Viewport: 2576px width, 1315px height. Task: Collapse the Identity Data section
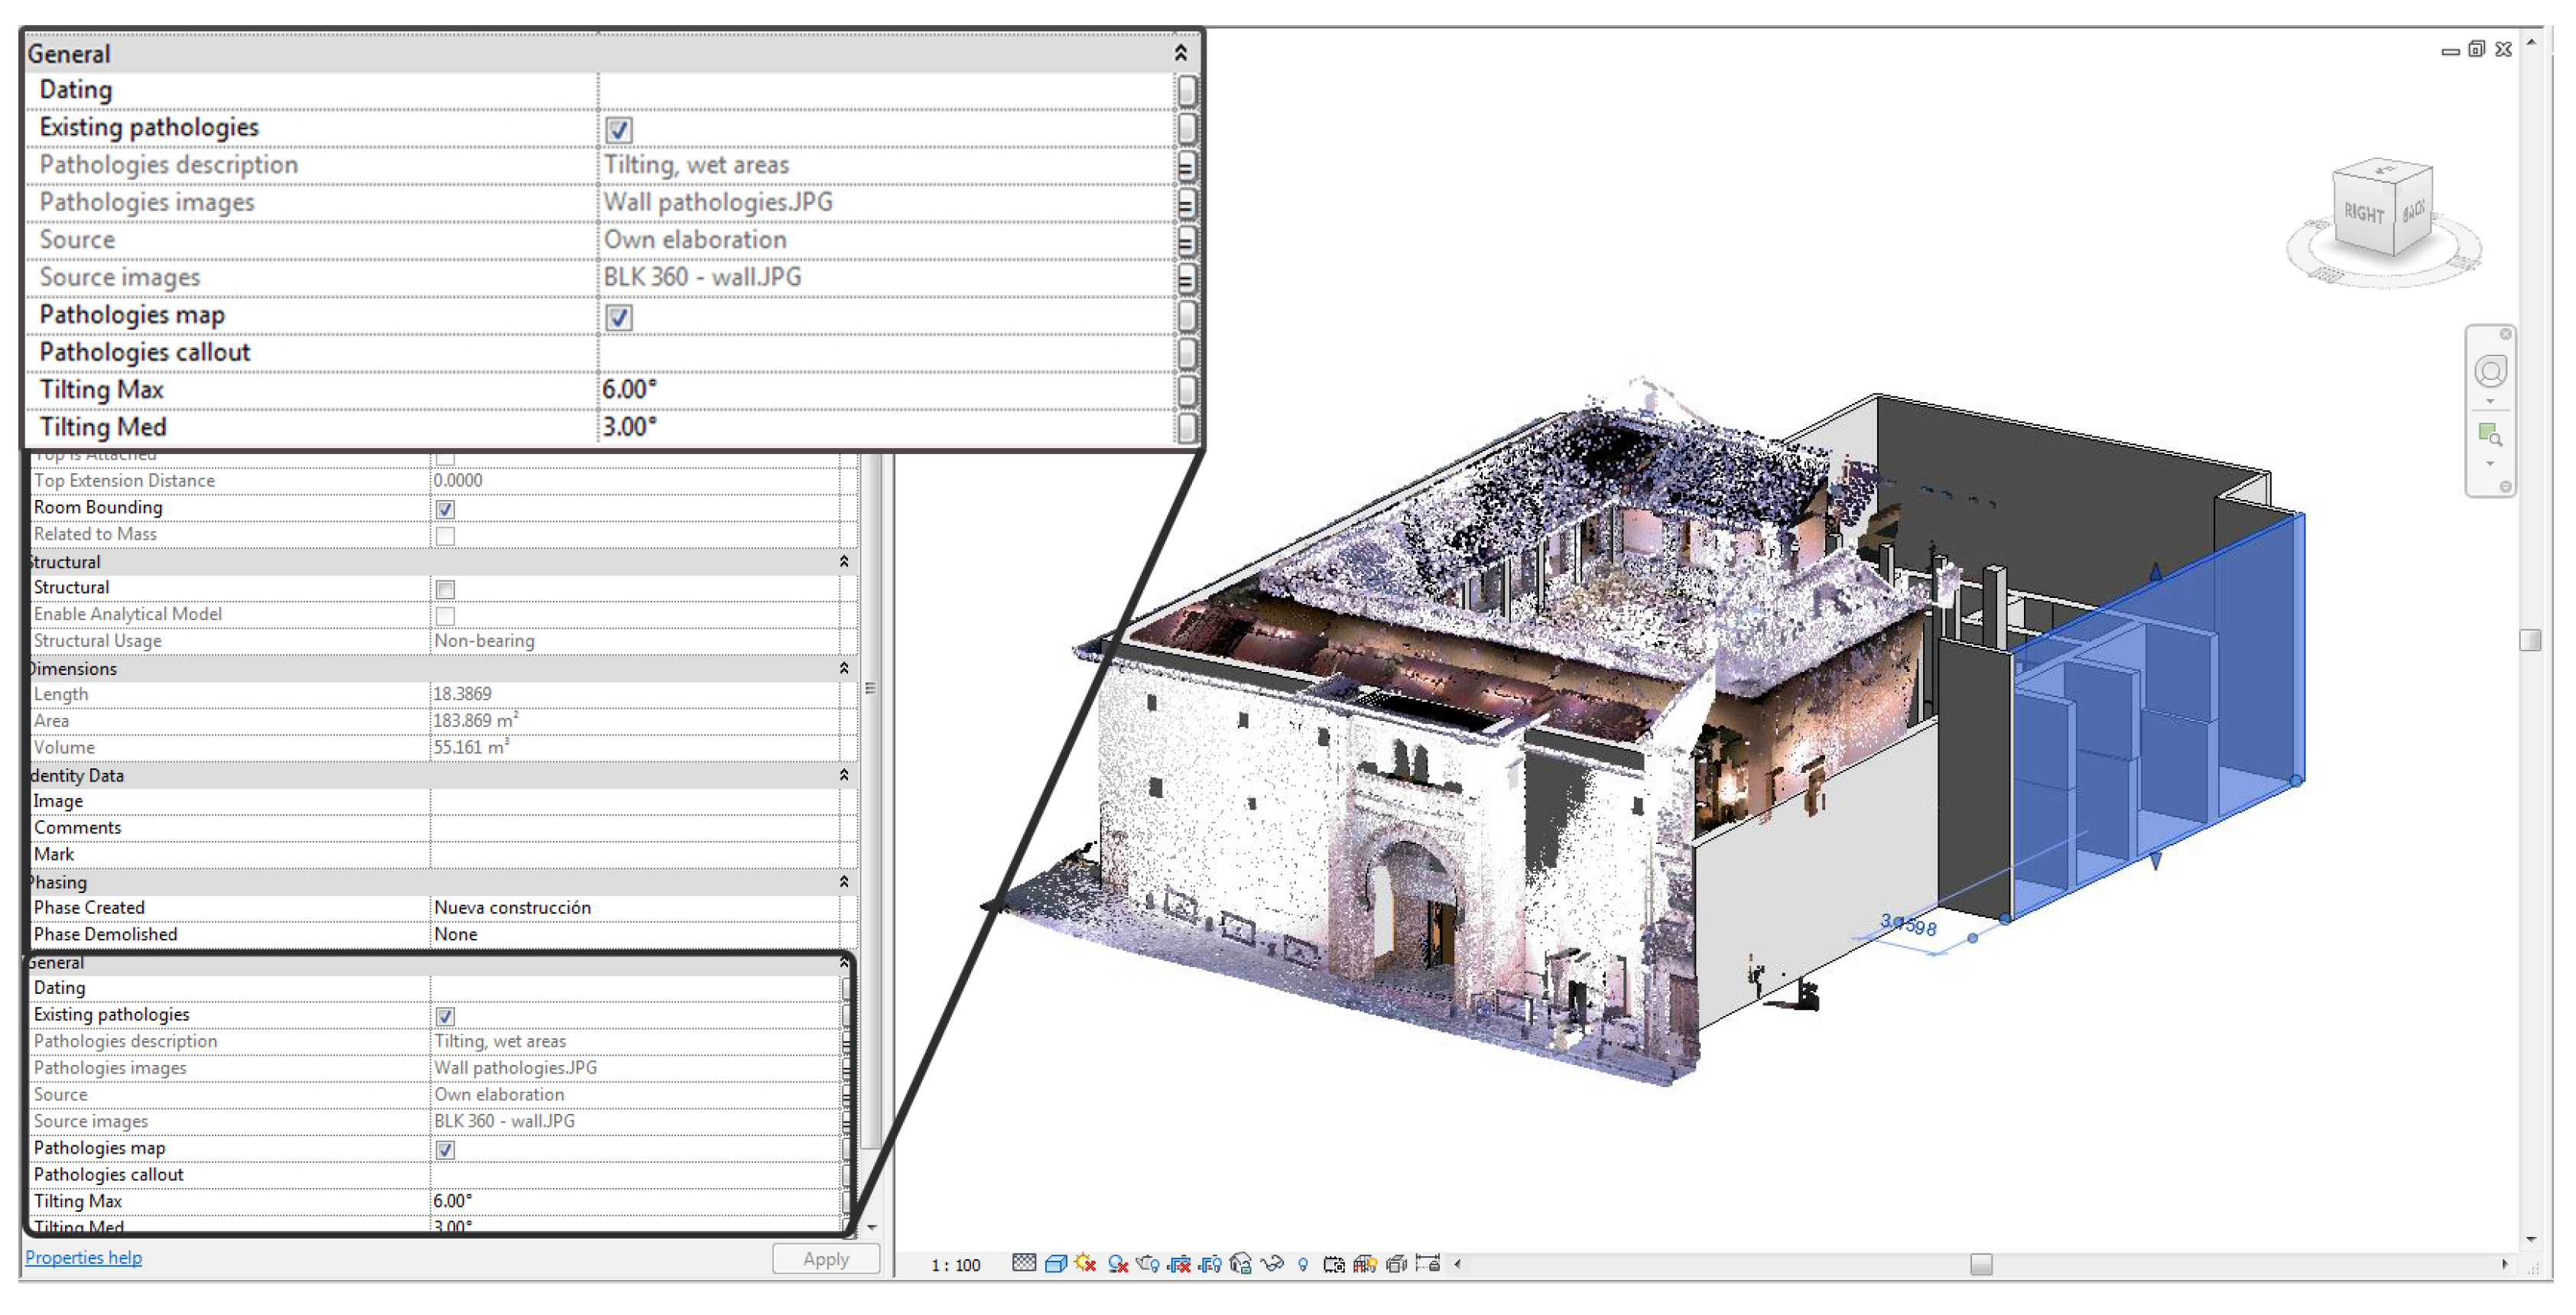[844, 775]
